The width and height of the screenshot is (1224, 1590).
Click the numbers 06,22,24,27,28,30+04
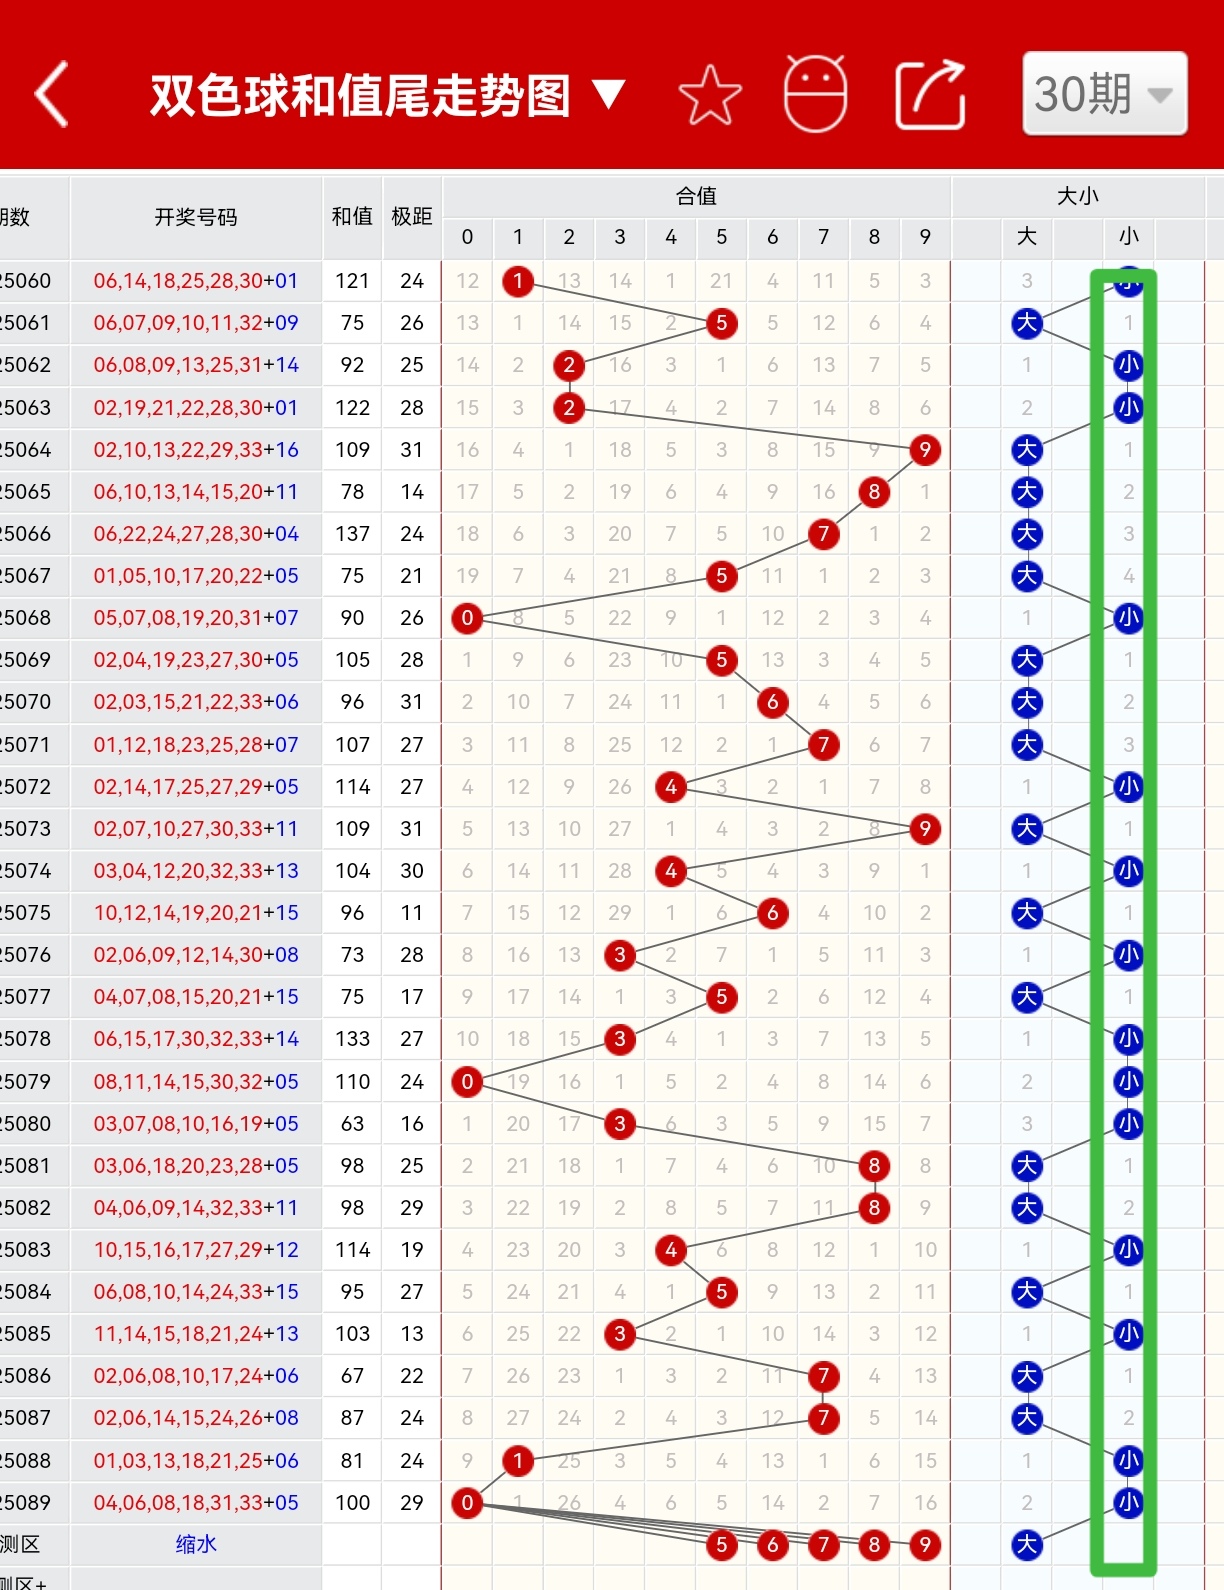click(x=196, y=534)
